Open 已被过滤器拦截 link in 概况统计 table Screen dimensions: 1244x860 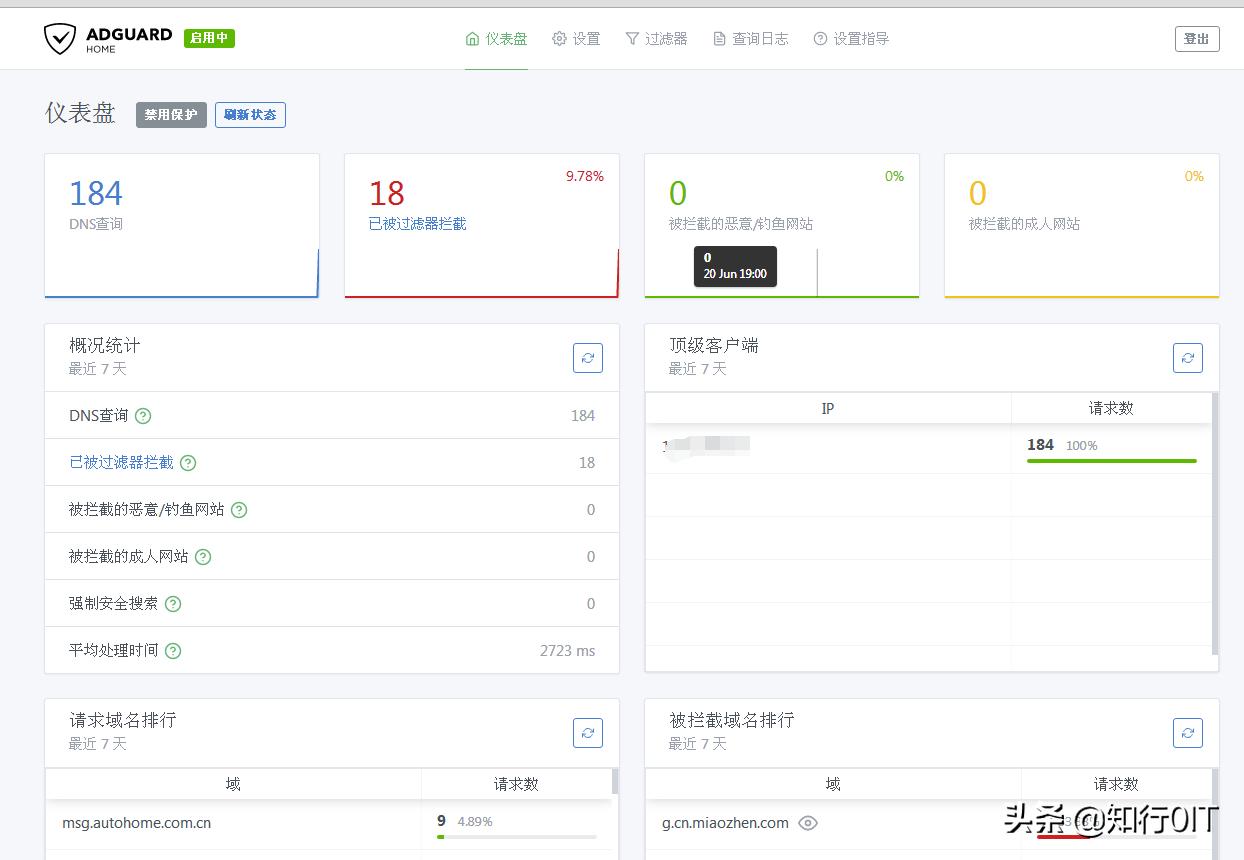[x=121, y=462]
